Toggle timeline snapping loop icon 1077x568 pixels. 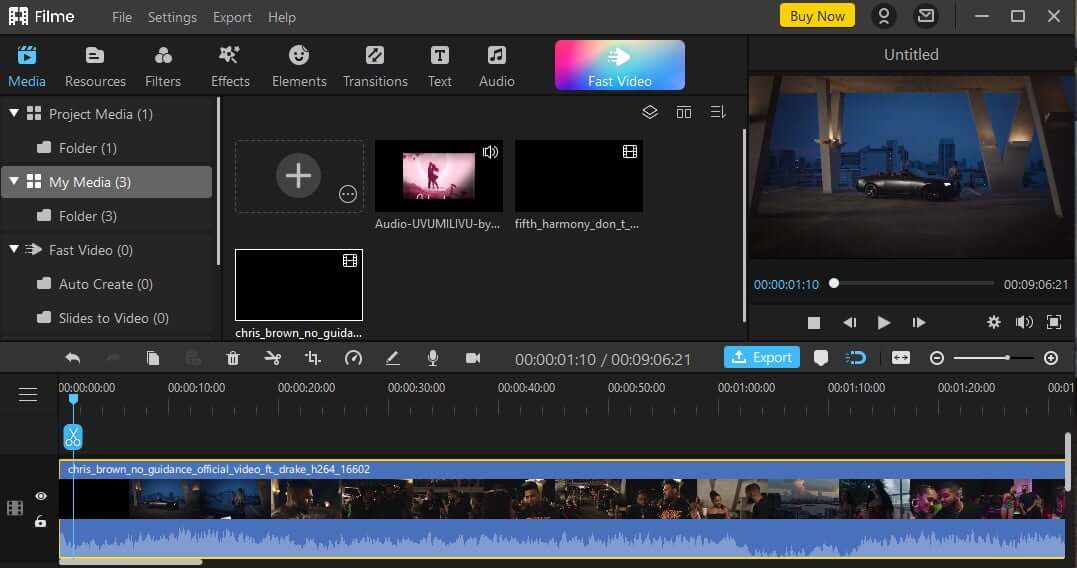856,358
